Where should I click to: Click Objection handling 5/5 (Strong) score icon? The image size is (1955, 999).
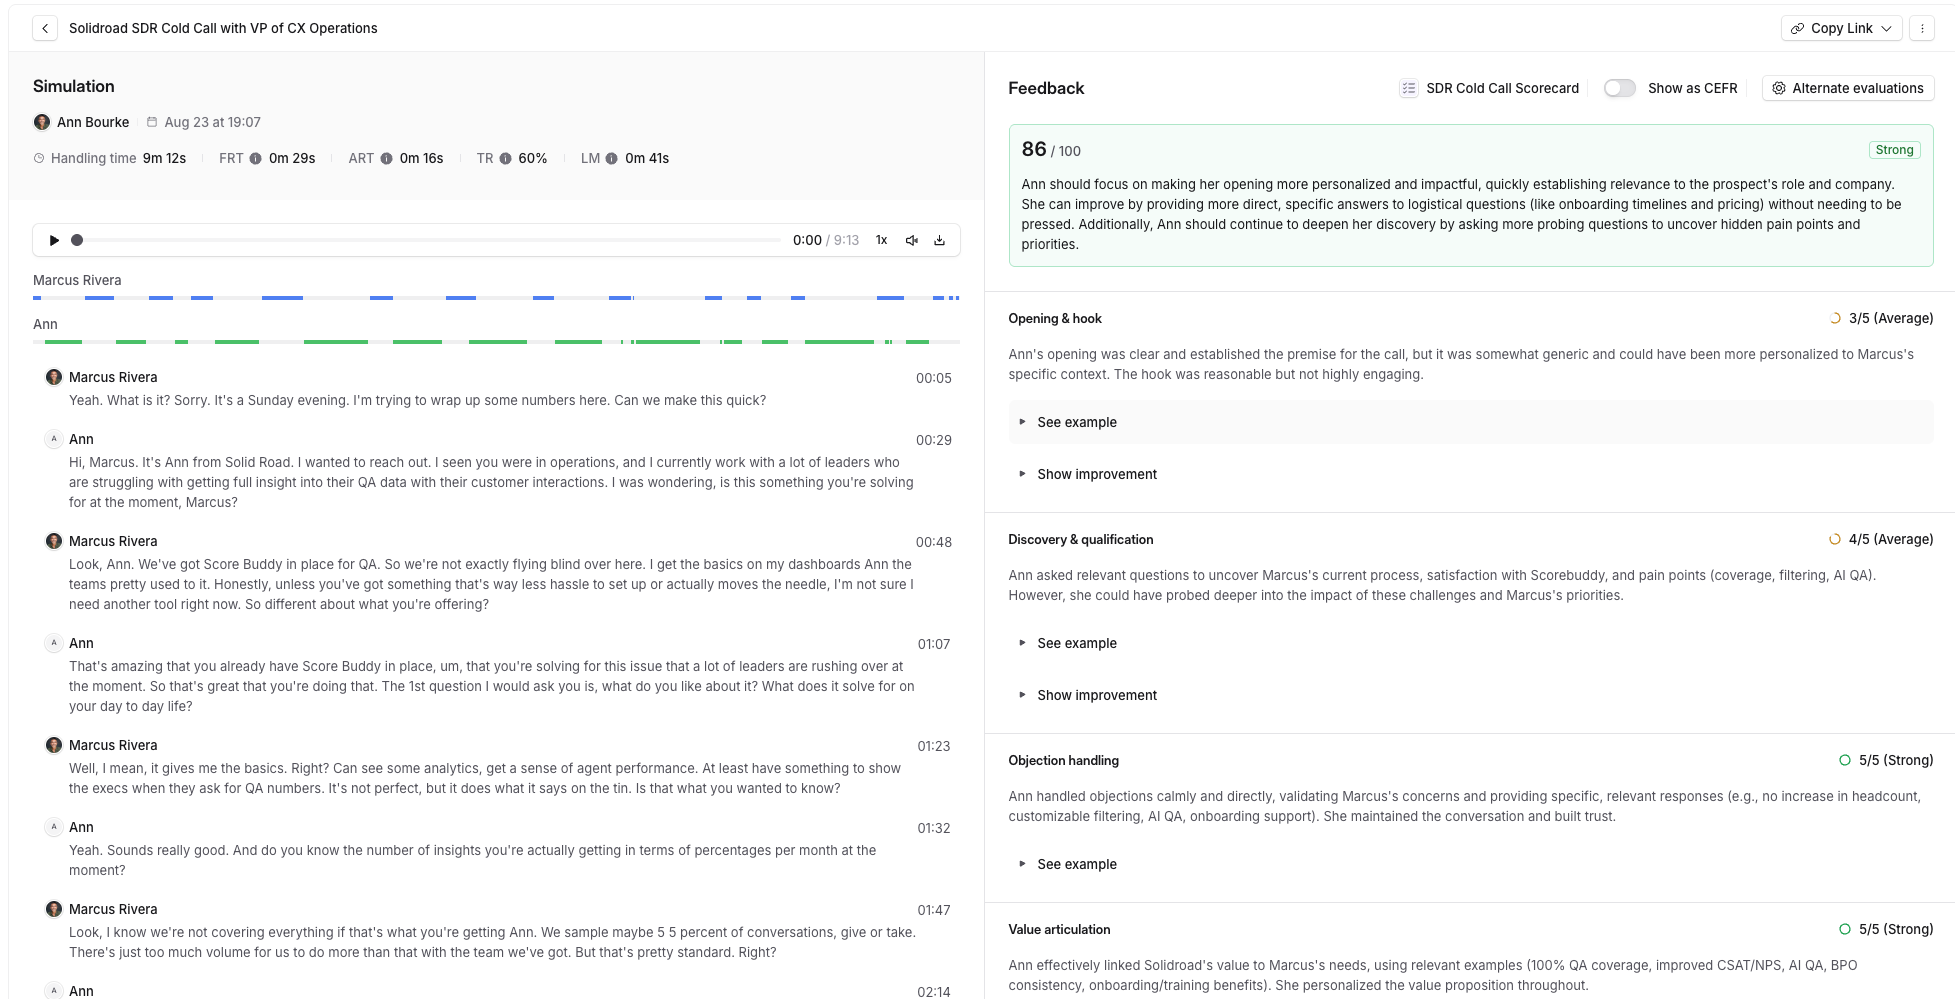(x=1845, y=760)
